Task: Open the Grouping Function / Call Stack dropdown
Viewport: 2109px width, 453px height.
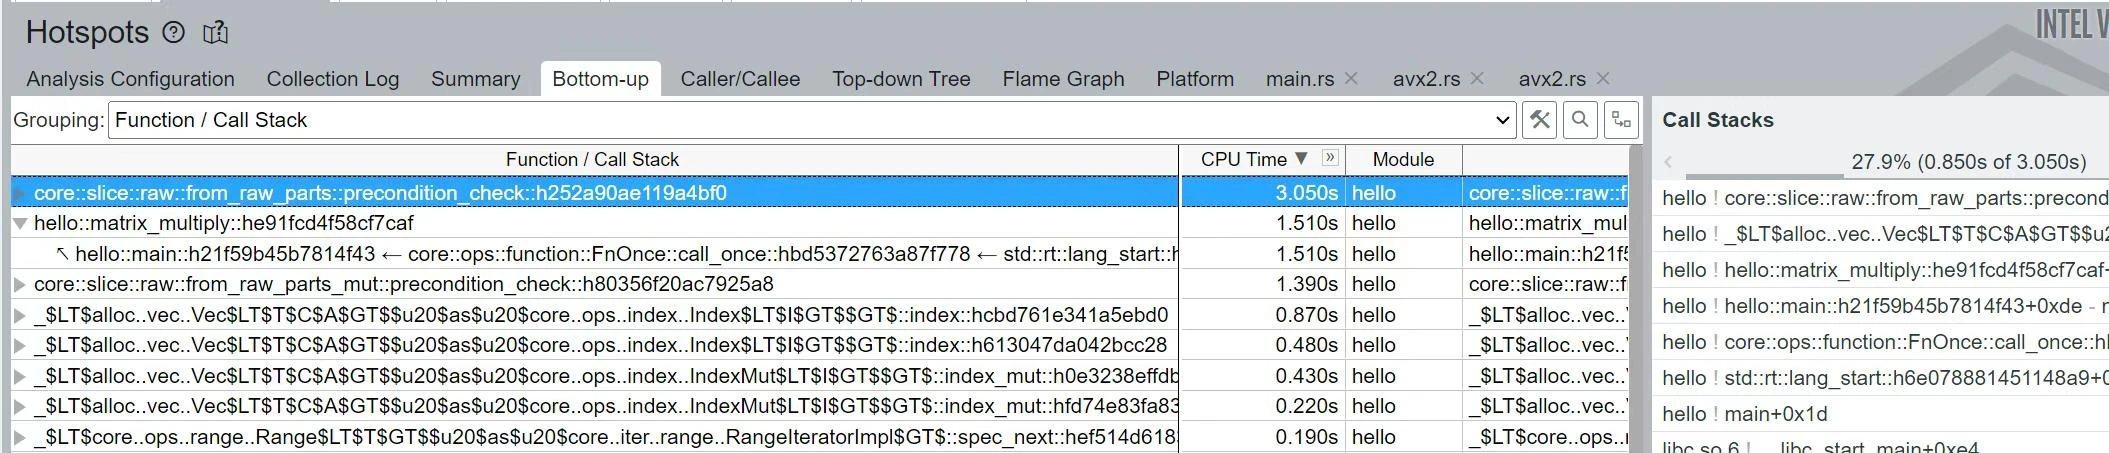Action: [812, 120]
